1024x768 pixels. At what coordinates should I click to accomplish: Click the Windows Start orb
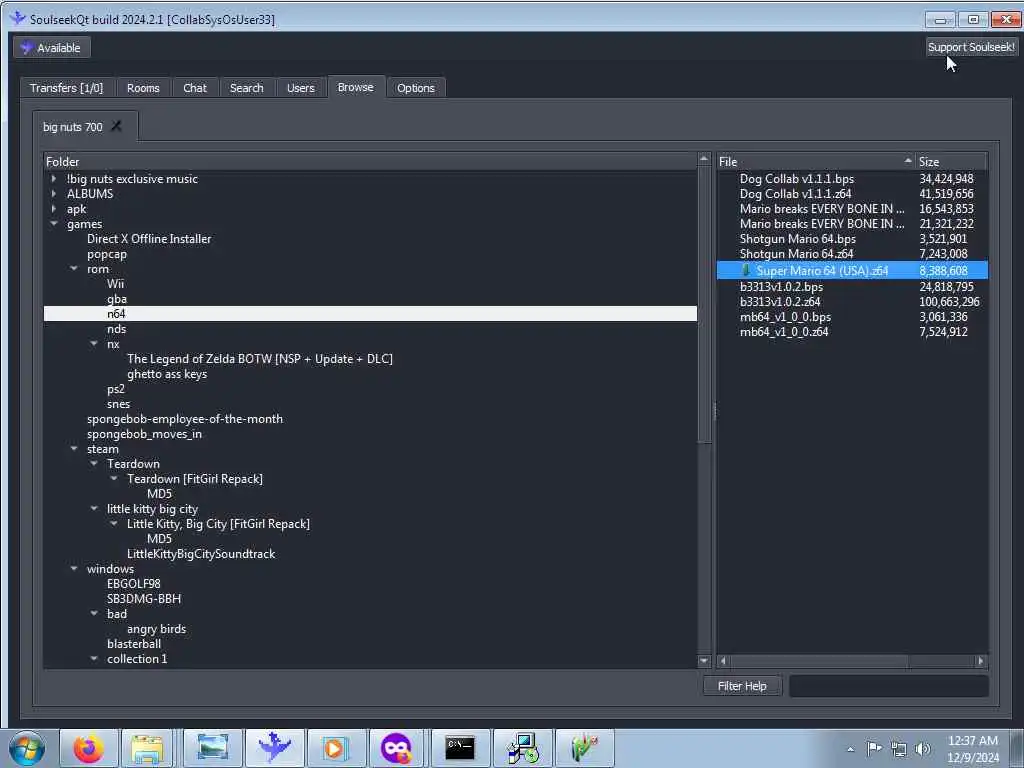click(27, 748)
